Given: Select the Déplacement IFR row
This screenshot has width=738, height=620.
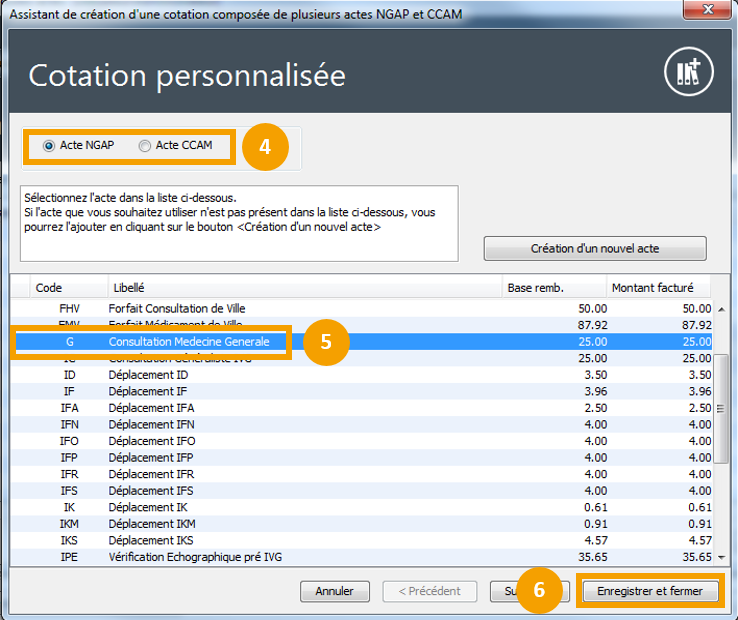Looking at the screenshot, I should coord(361,474).
